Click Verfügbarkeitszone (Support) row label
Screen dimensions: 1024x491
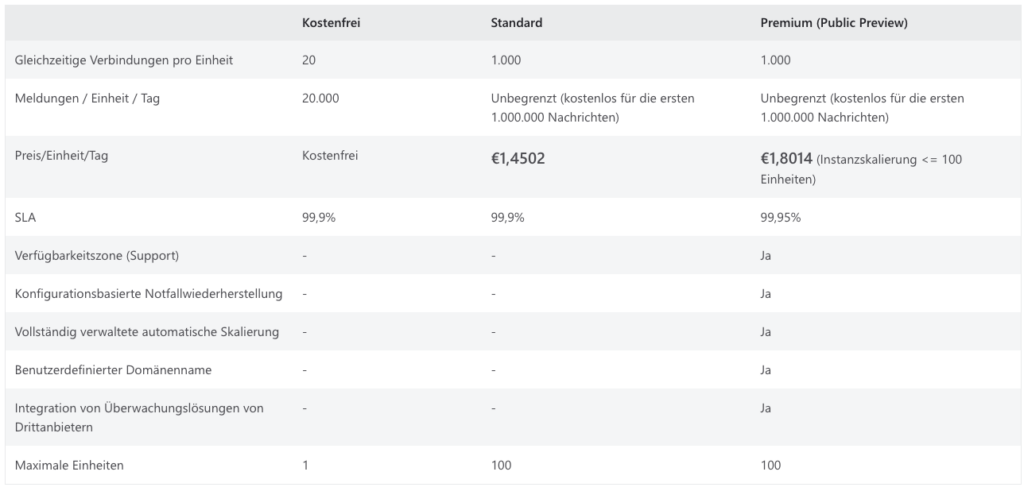(97, 256)
